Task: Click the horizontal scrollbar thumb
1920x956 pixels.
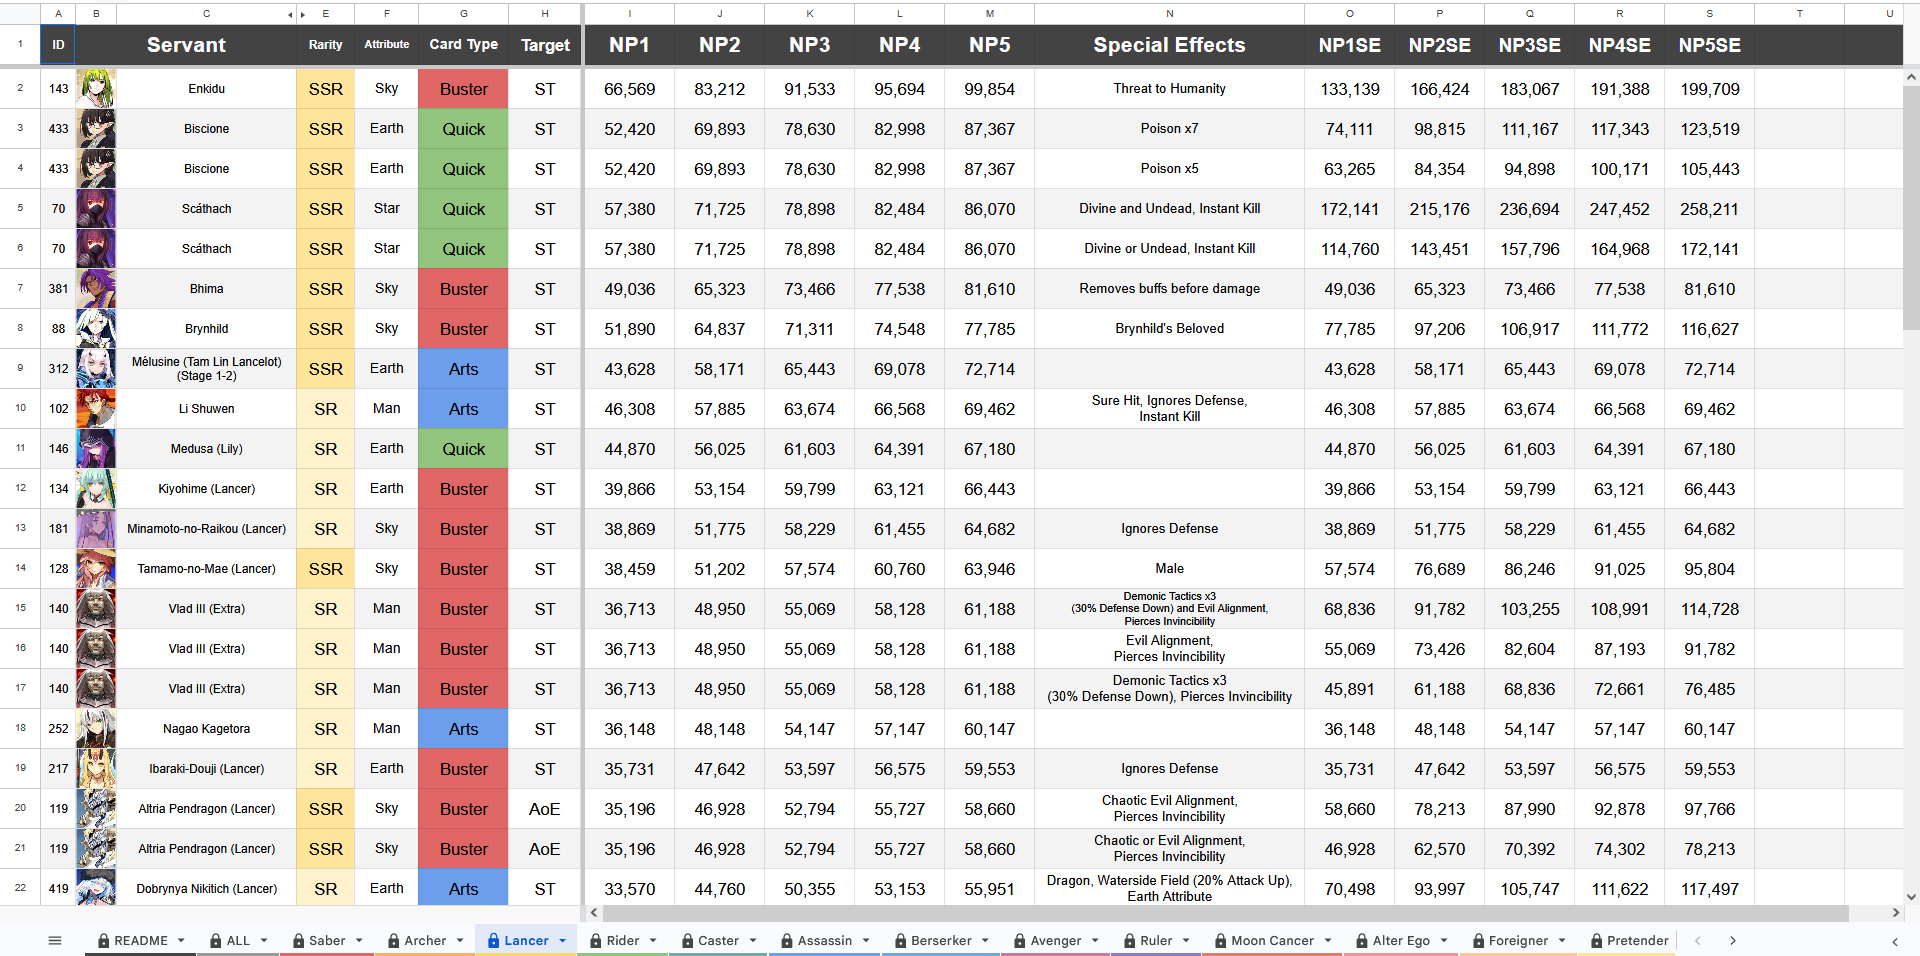Action: tap(1225, 912)
